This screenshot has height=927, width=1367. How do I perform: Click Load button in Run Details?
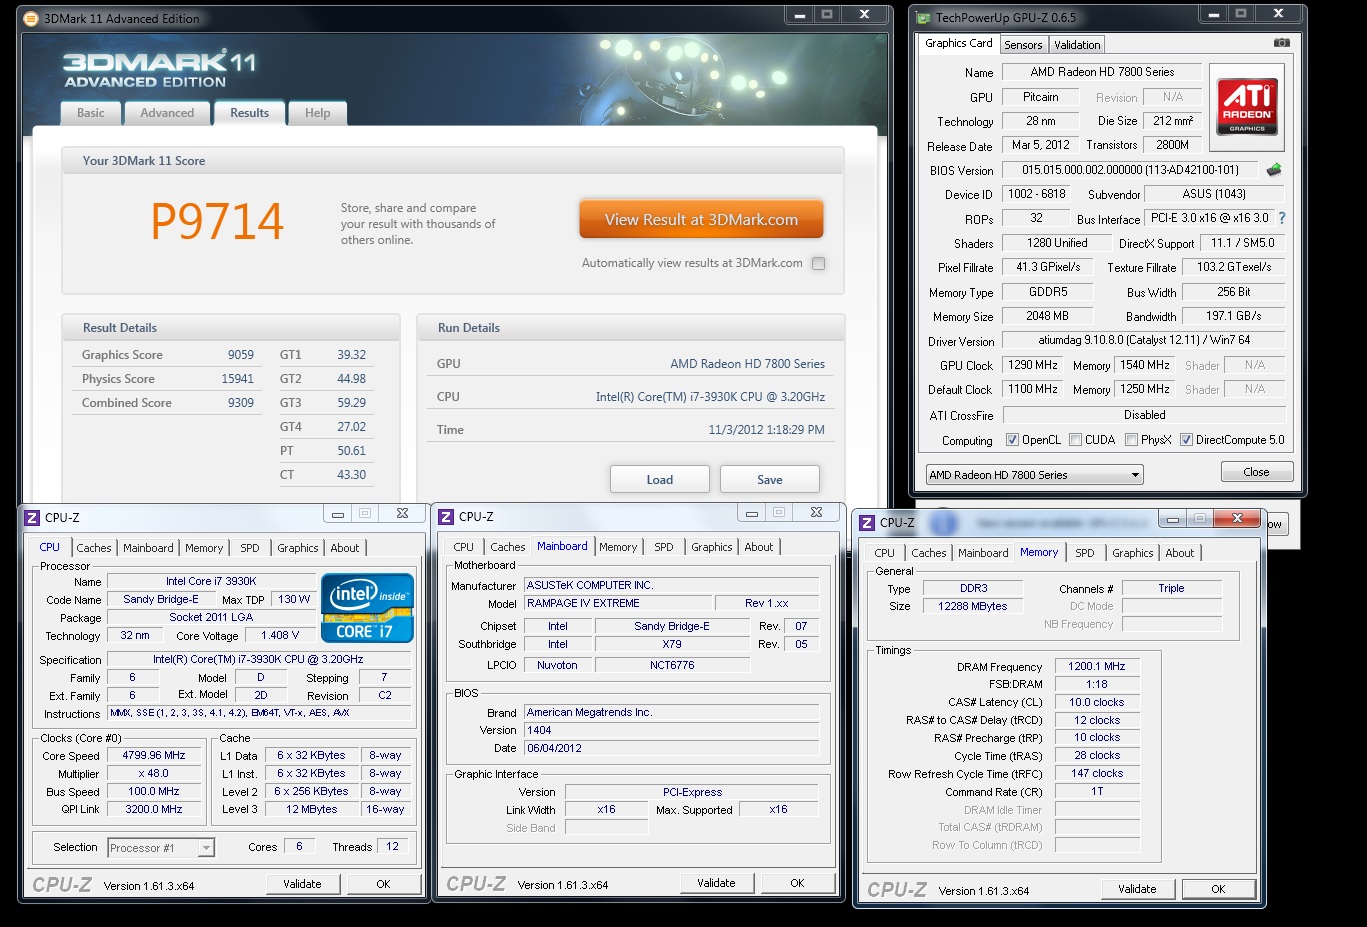point(660,479)
